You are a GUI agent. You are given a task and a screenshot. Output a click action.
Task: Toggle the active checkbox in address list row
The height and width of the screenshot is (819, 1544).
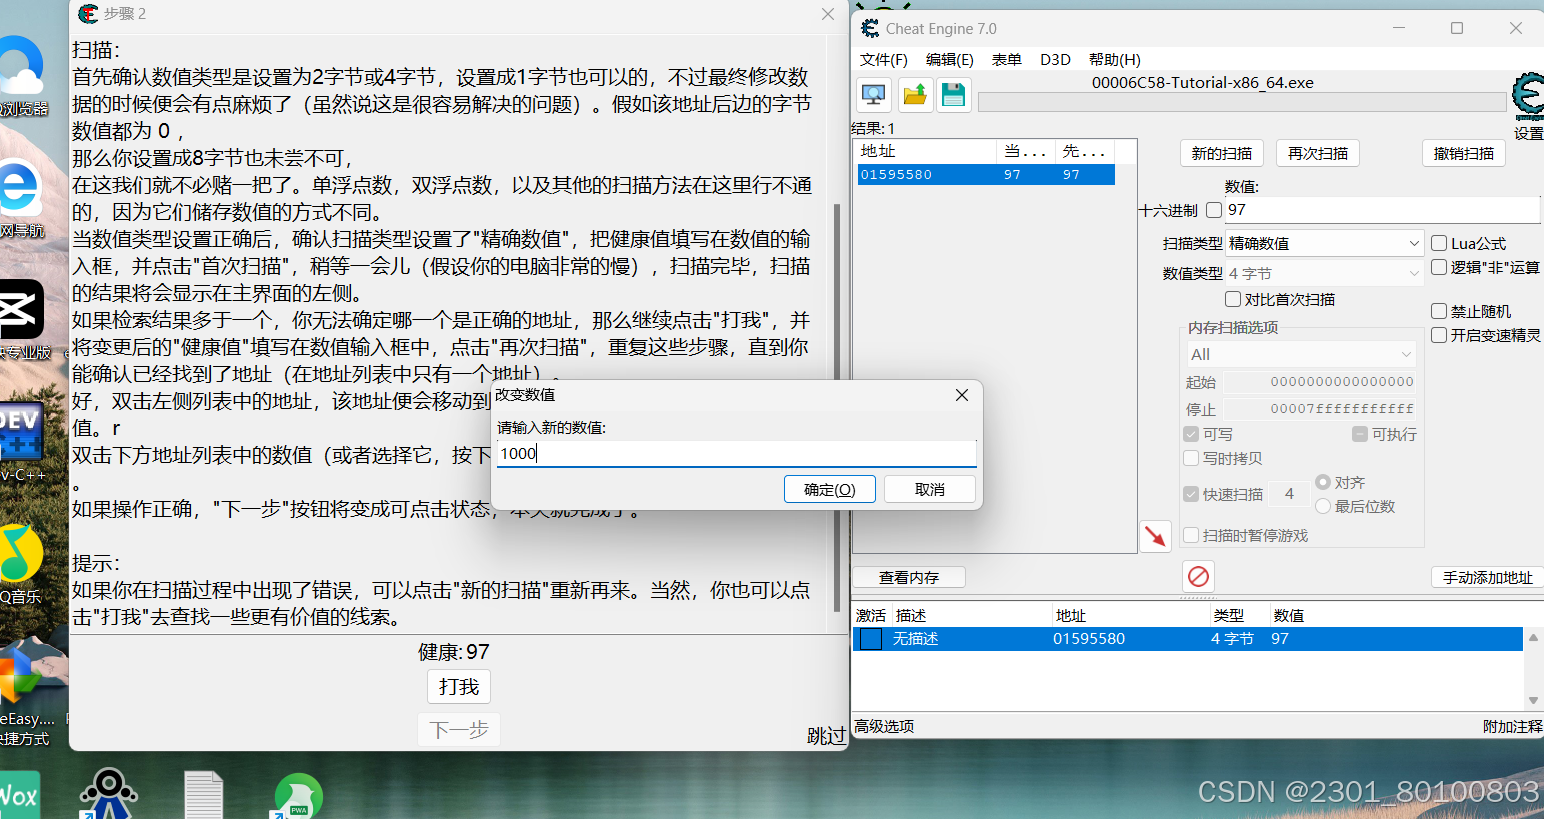[x=871, y=639]
